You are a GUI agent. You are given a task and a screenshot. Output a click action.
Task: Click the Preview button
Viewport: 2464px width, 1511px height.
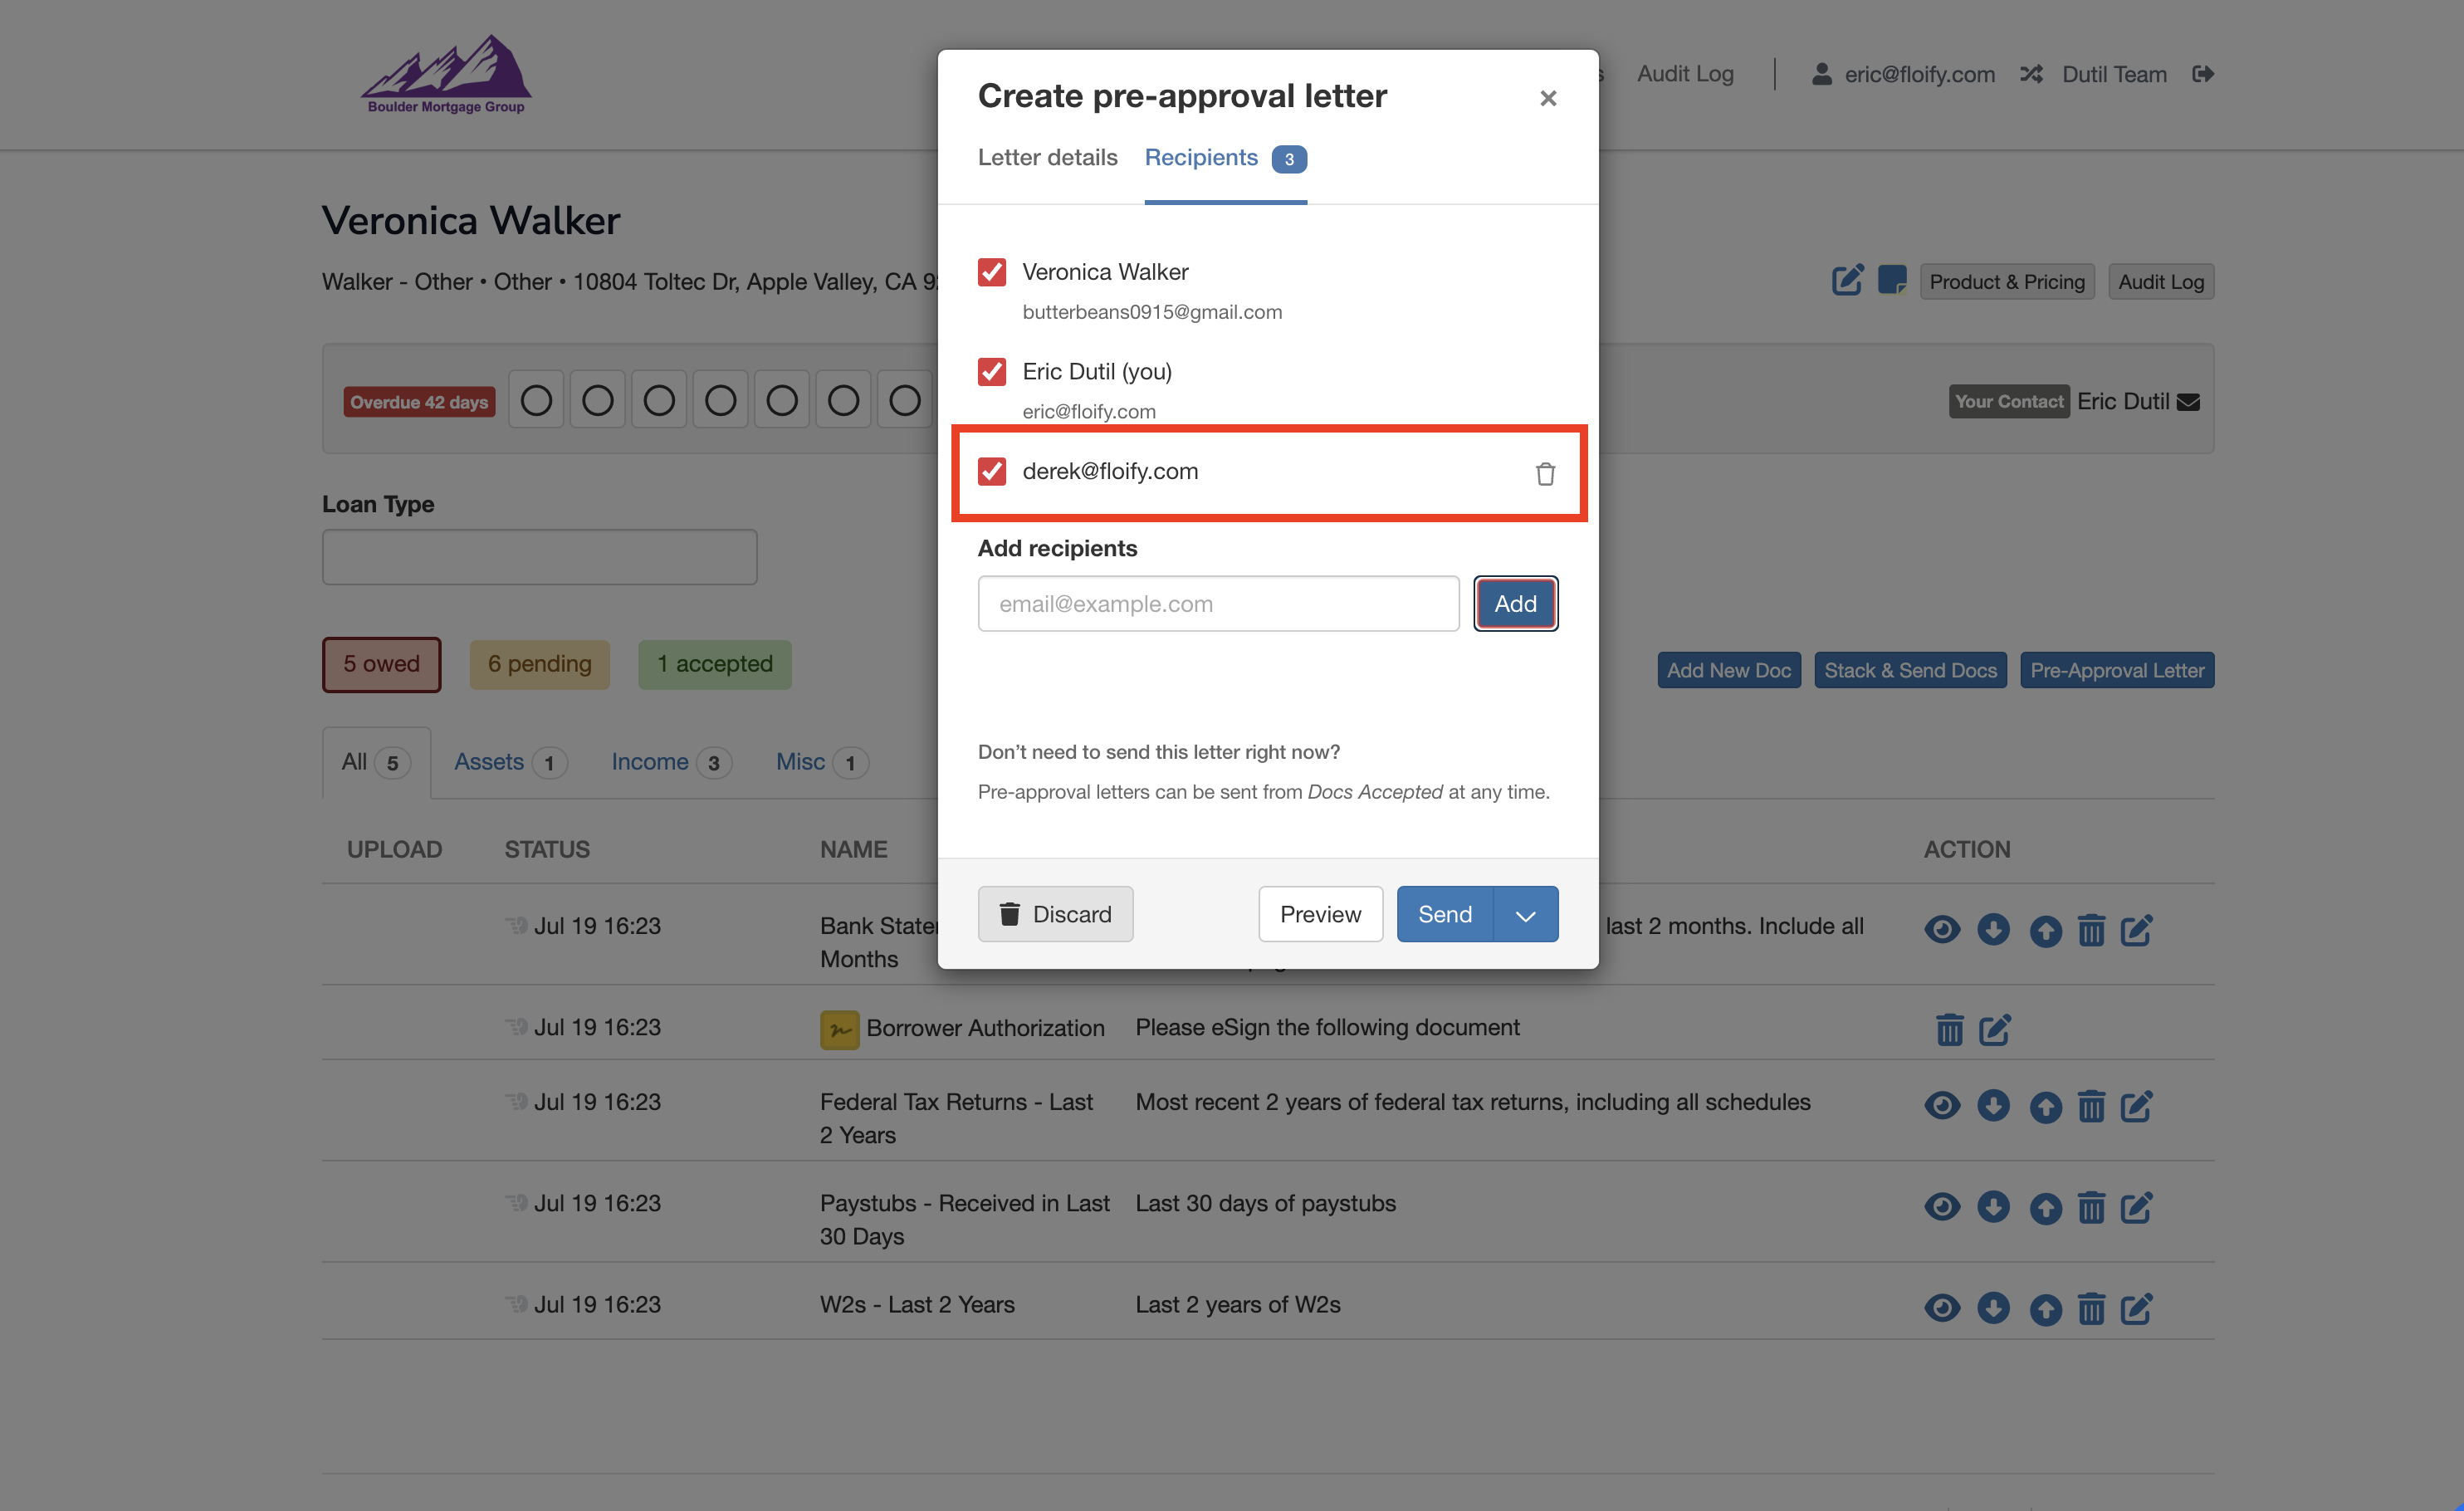tap(1319, 913)
